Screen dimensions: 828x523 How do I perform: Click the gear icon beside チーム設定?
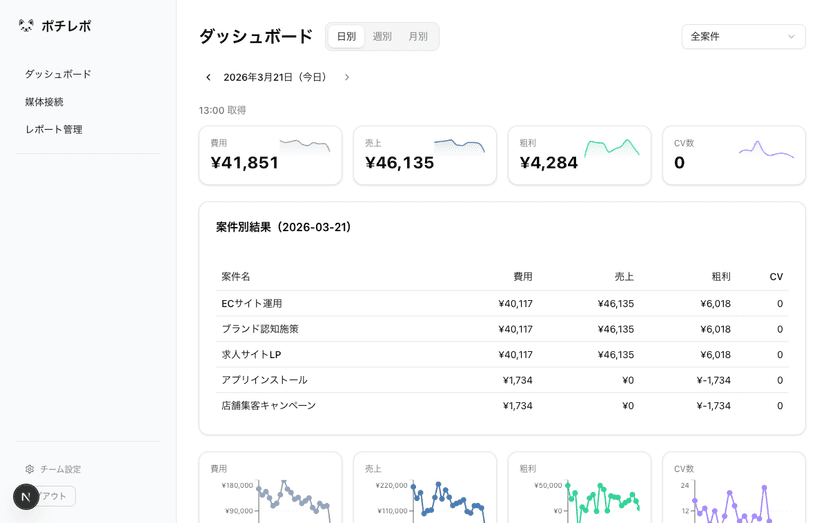(30, 469)
